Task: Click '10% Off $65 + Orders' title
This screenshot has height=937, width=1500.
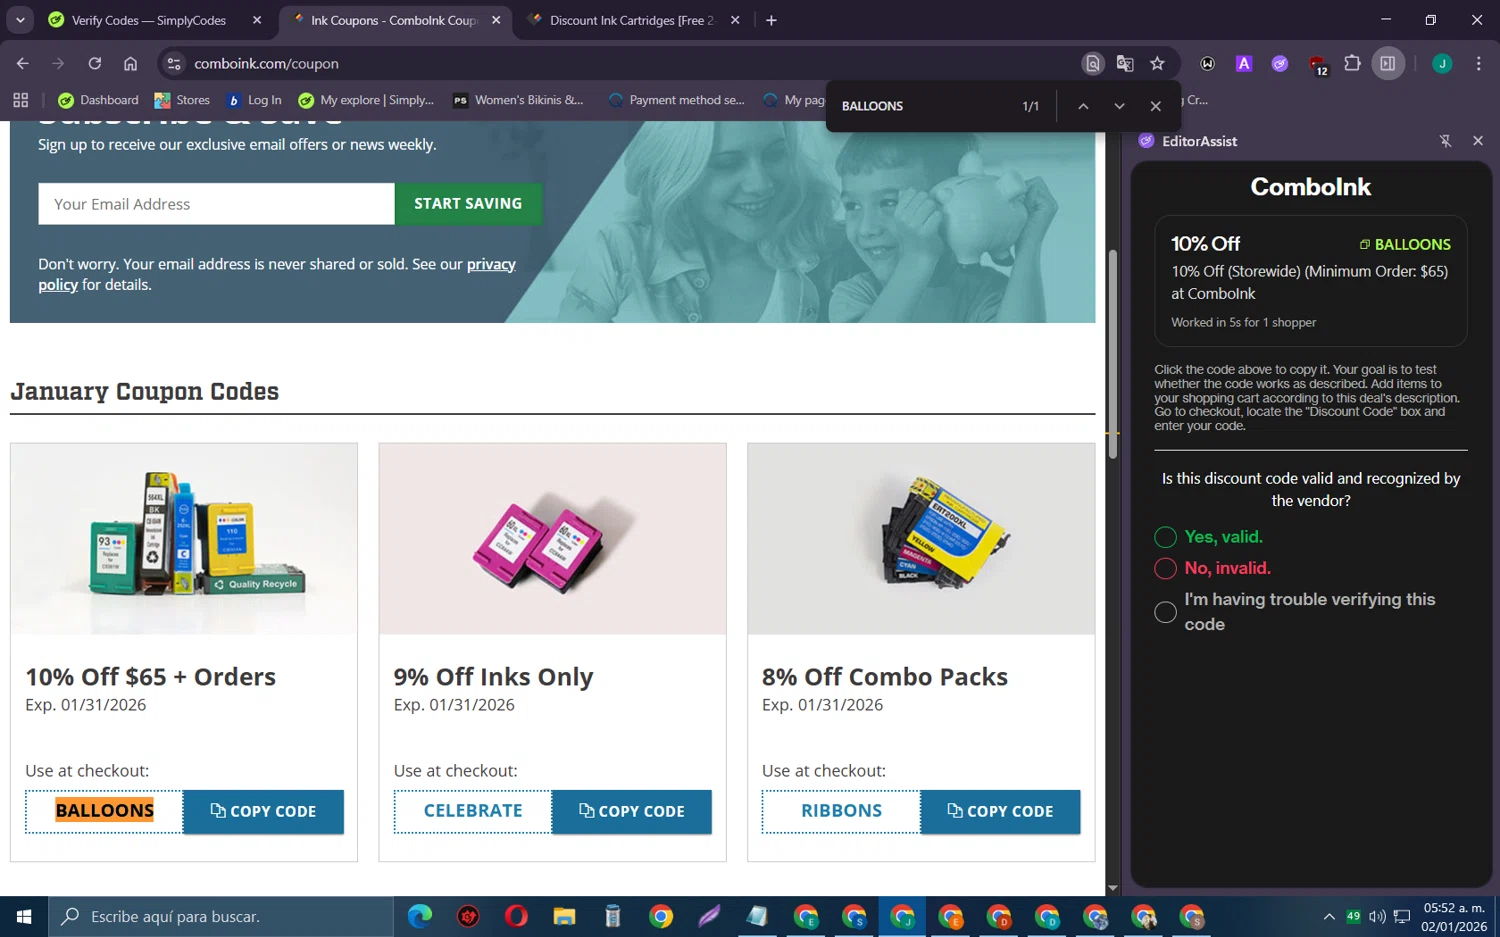Action: tap(150, 677)
